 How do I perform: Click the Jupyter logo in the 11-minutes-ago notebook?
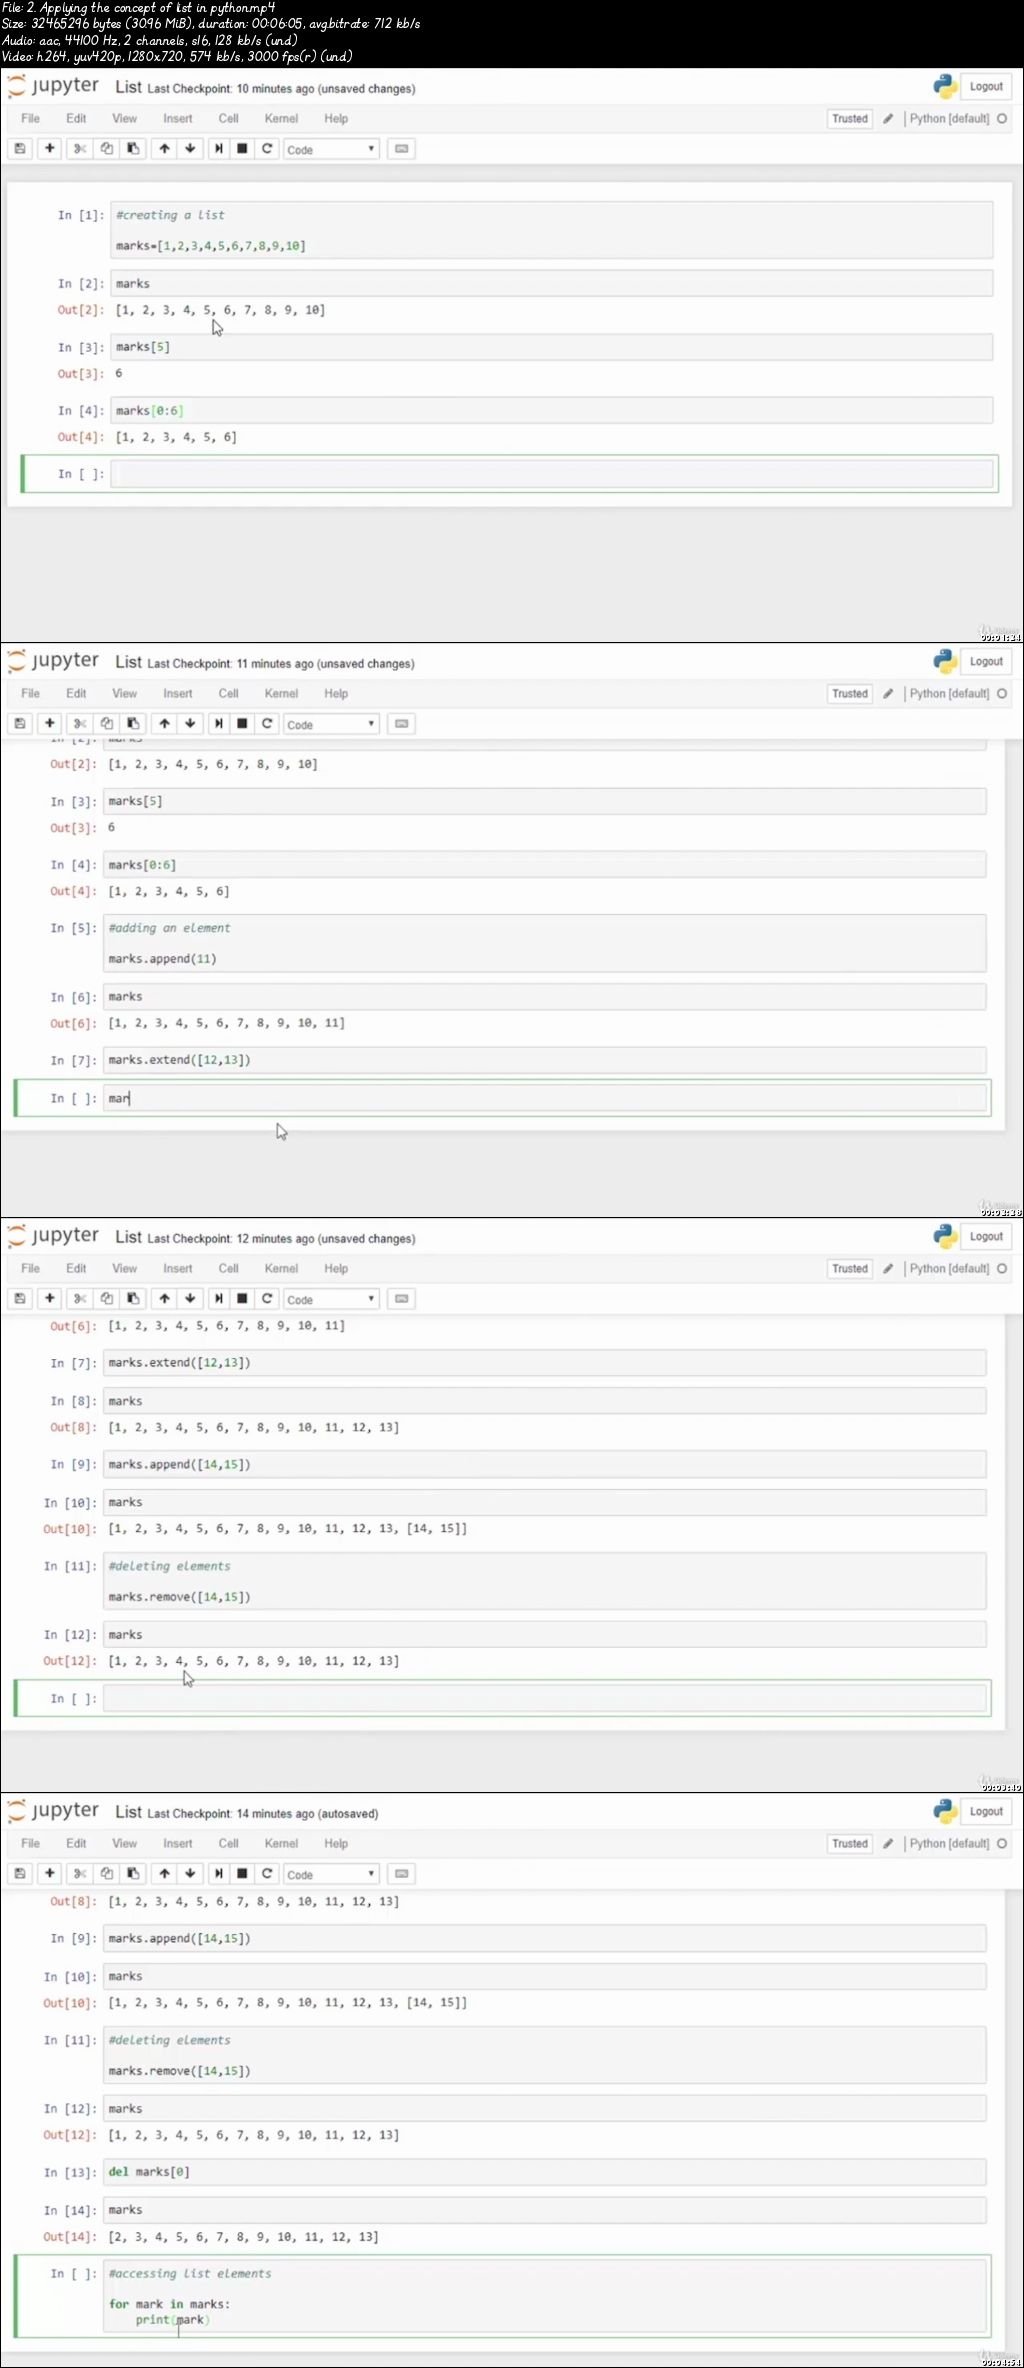click(x=53, y=661)
